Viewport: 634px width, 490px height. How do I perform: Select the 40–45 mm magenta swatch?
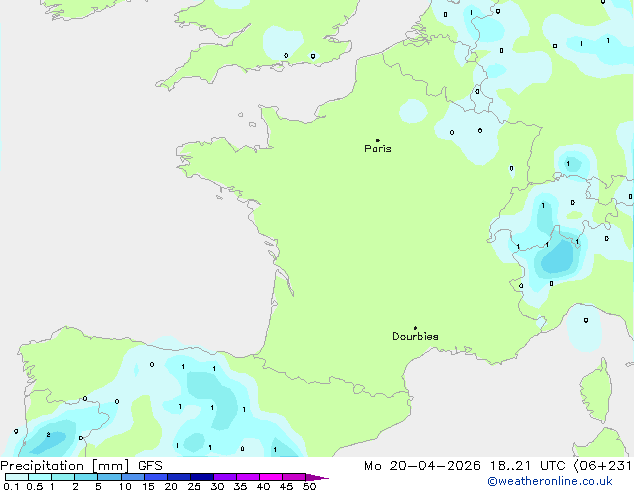tap(271, 477)
